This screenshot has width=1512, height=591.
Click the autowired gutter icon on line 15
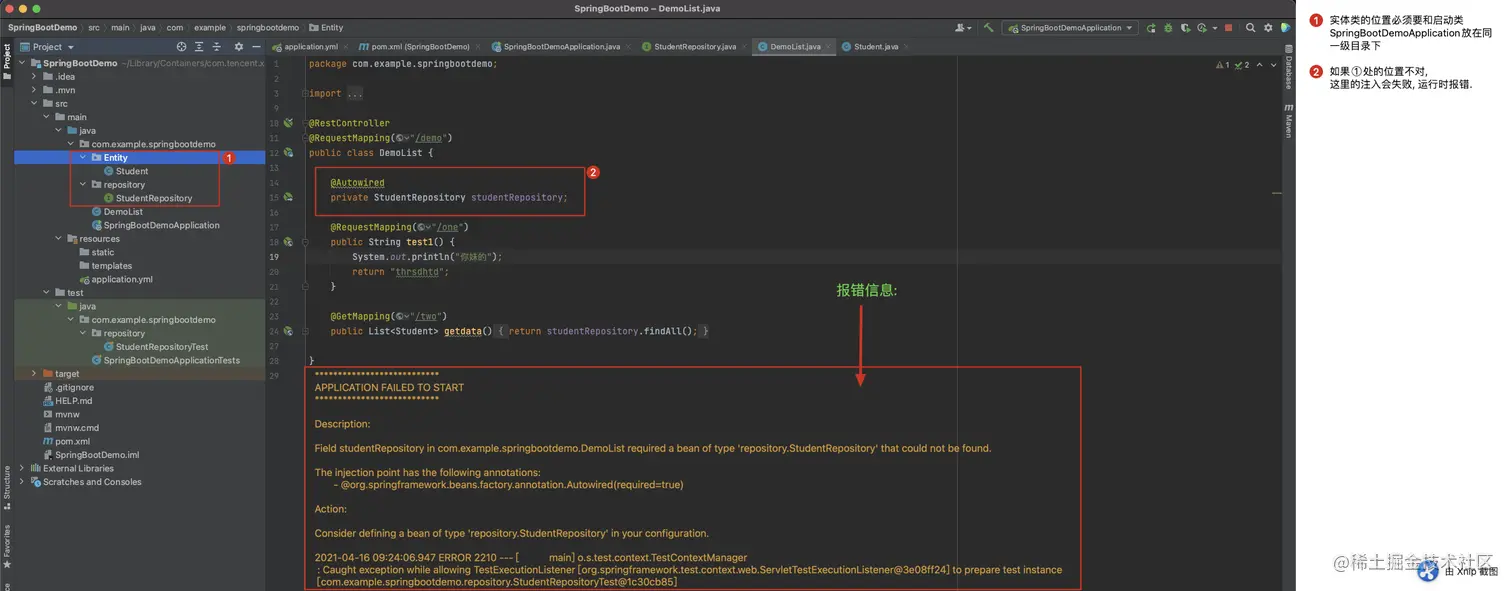coord(288,197)
